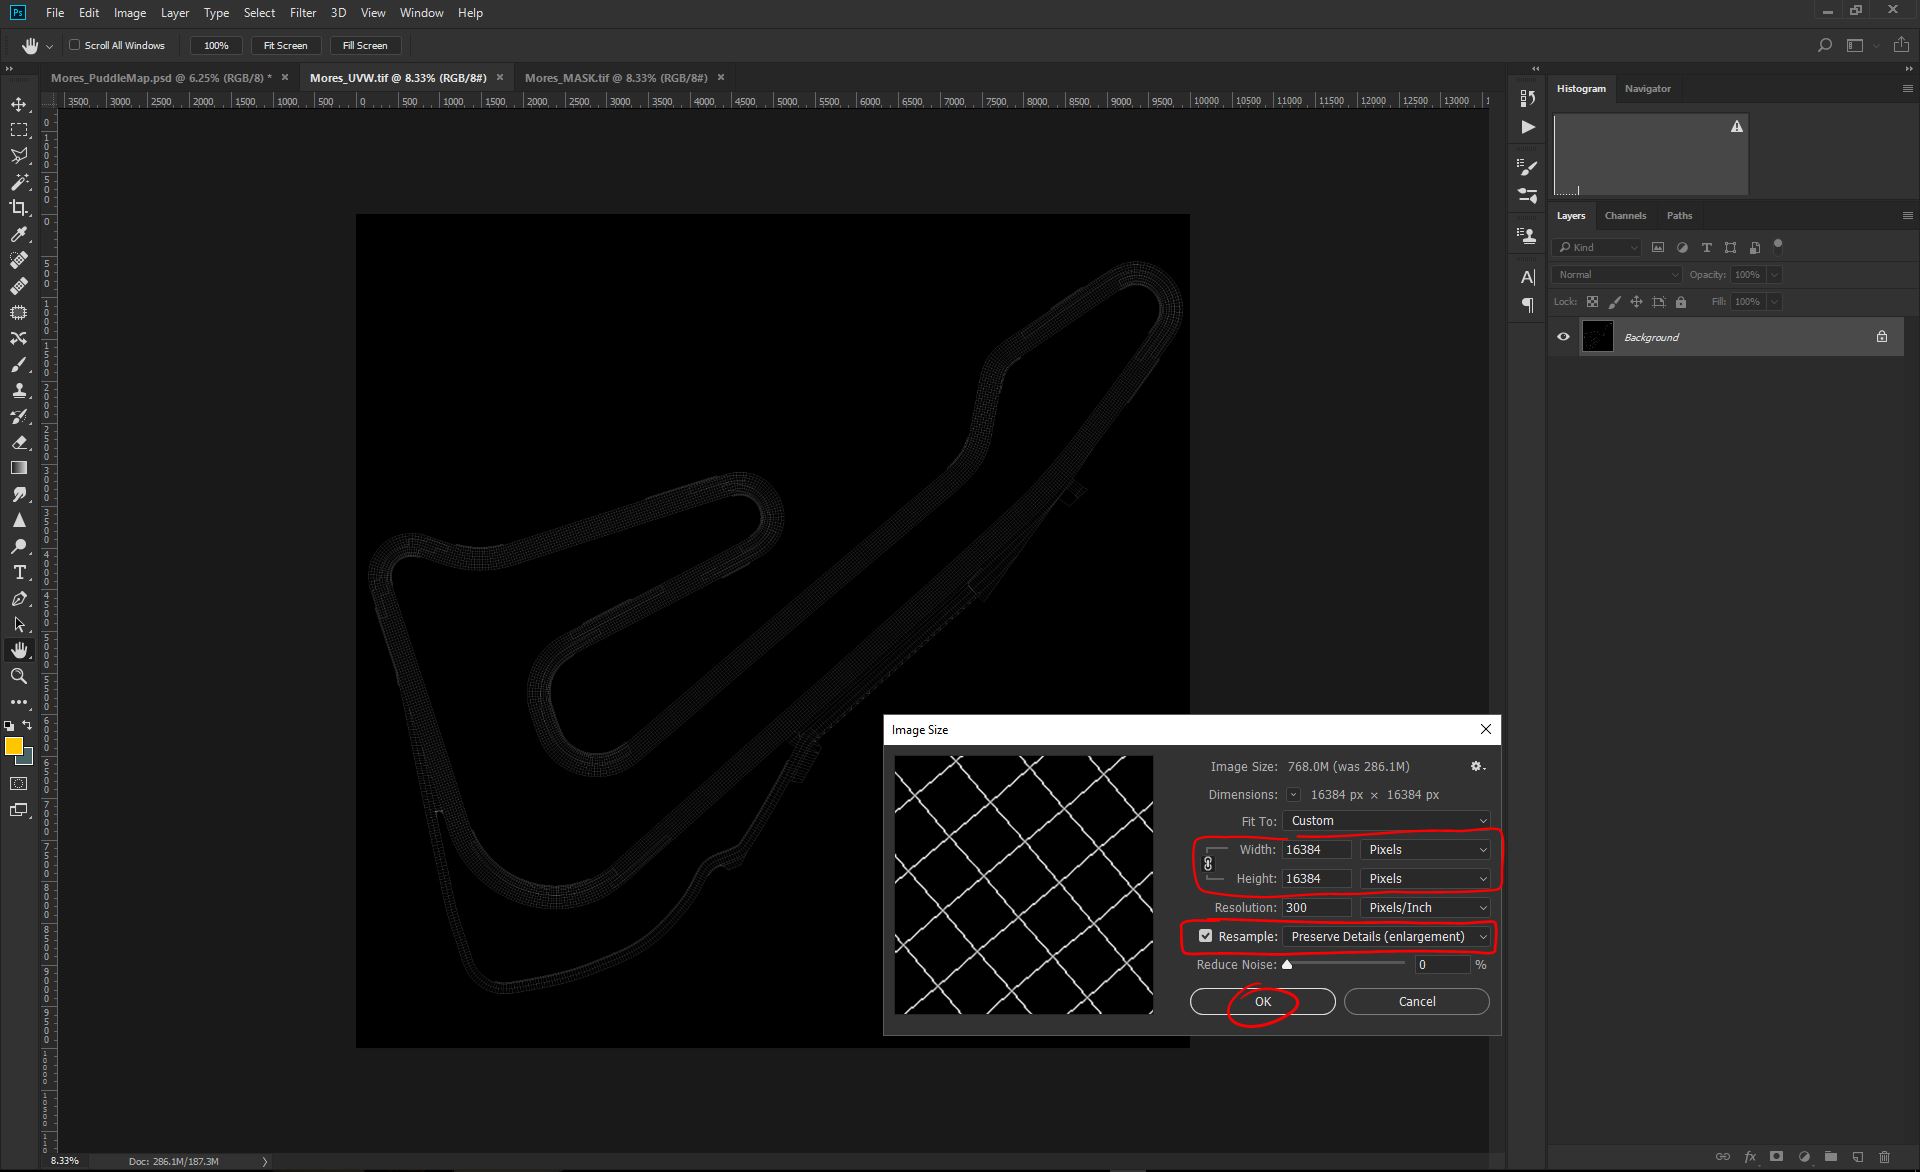Open the Actions panel play icon
The image size is (1920, 1172).
[x=1527, y=127]
